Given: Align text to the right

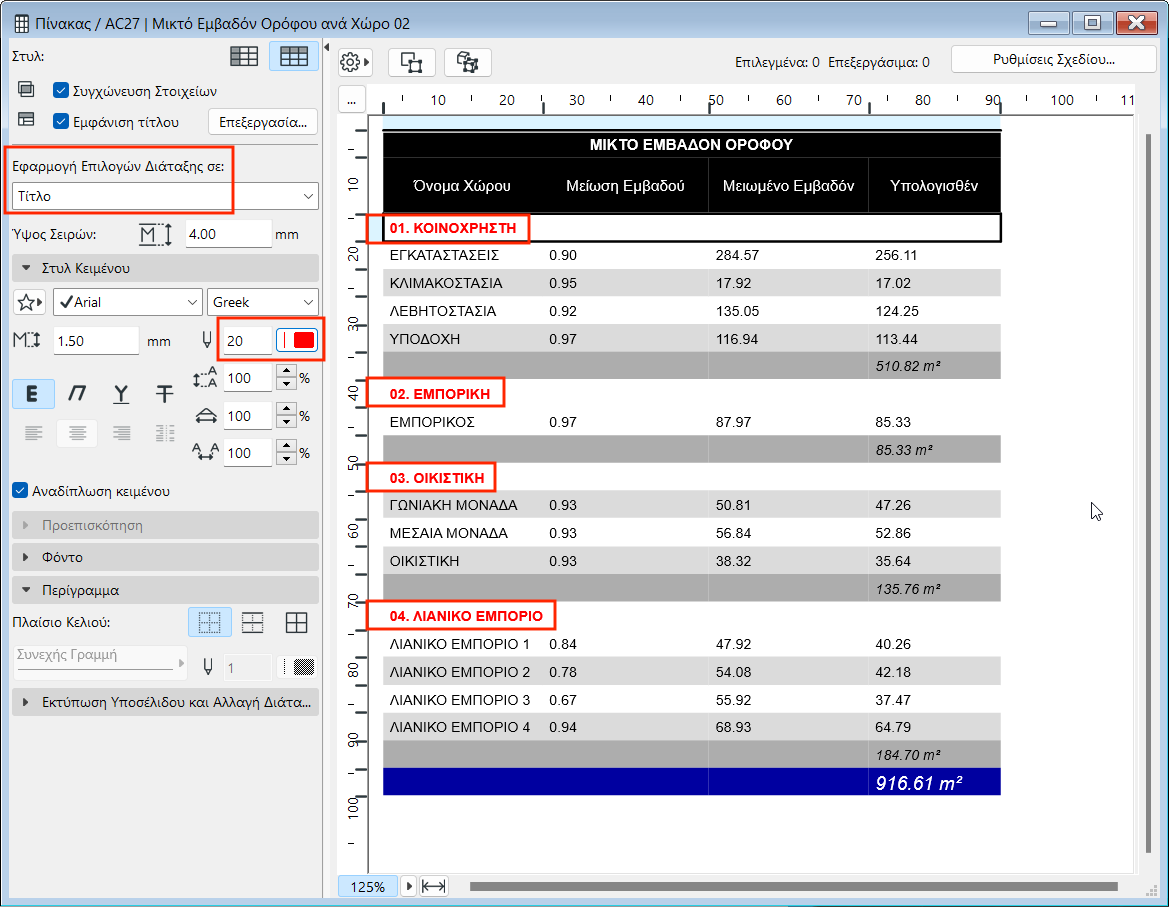Looking at the screenshot, I should tap(122, 433).
